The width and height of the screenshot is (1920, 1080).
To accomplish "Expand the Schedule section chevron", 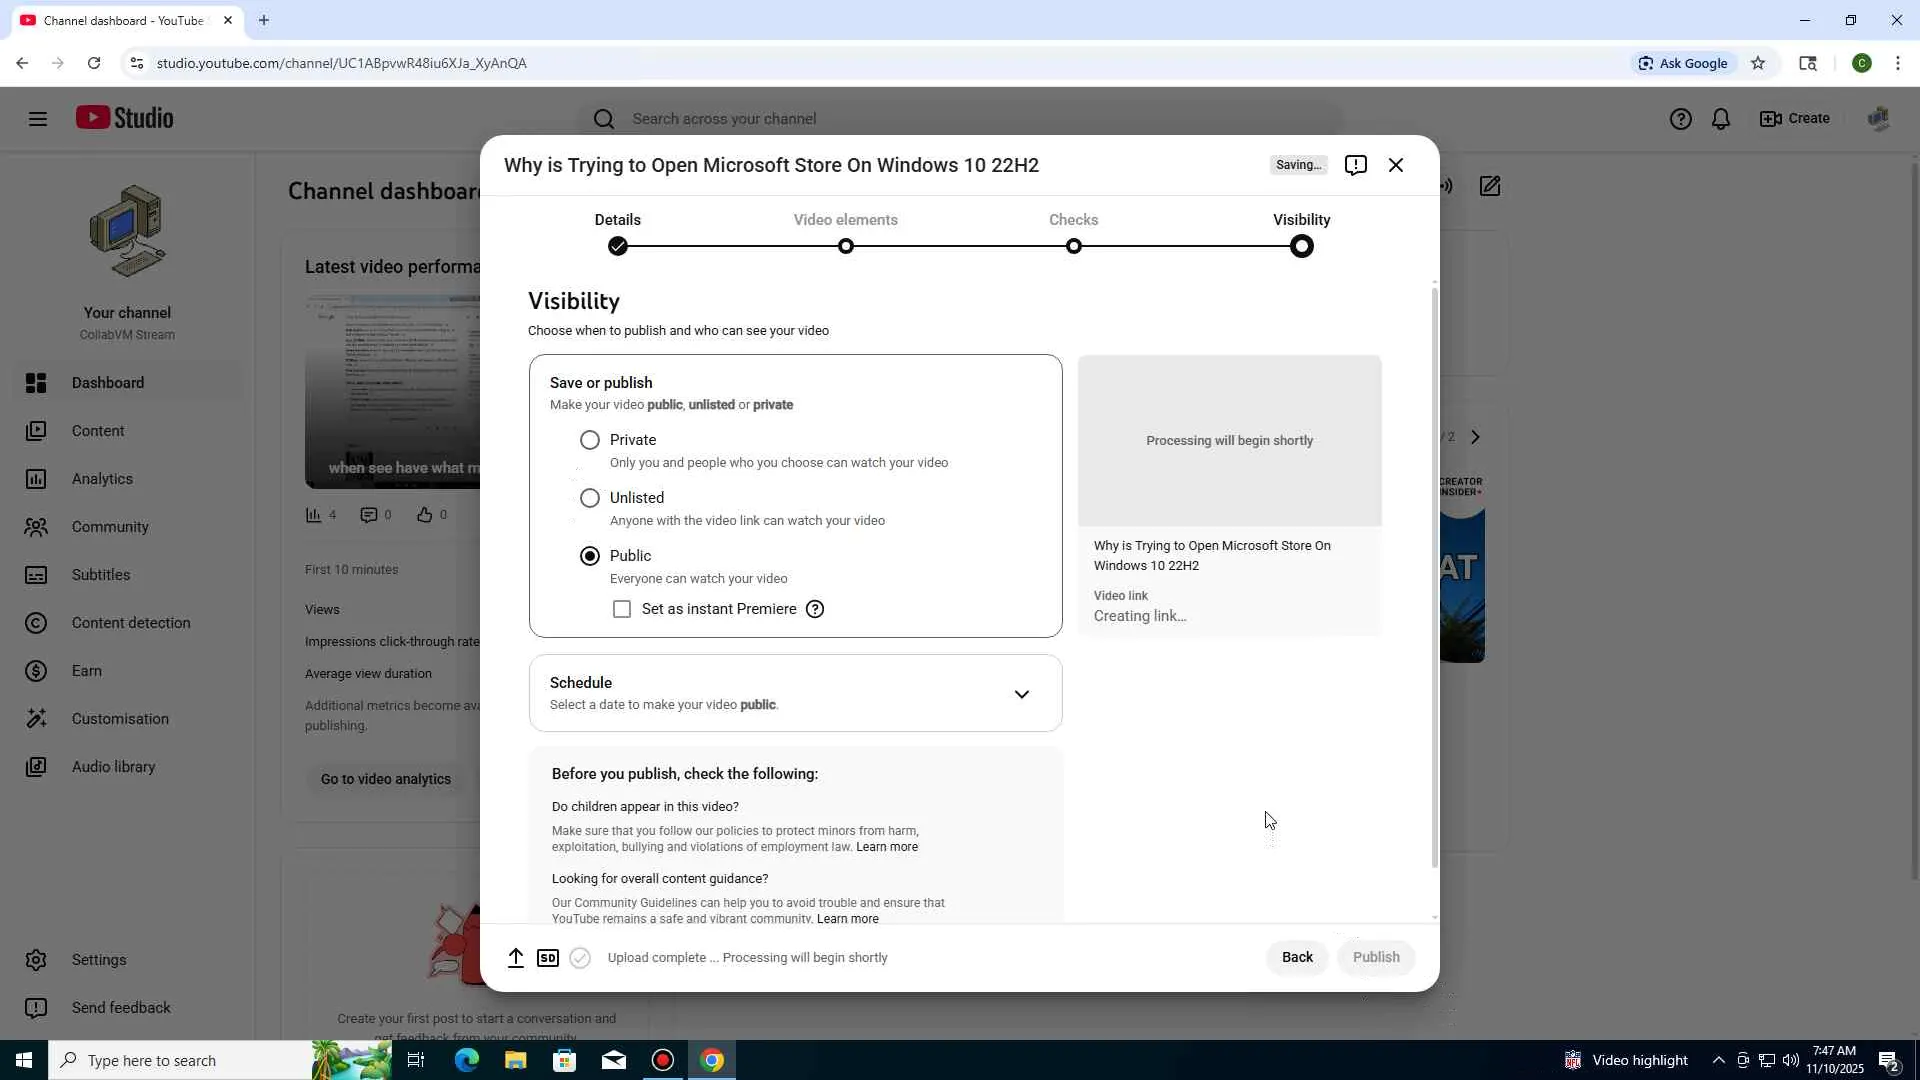I will 1021,694.
